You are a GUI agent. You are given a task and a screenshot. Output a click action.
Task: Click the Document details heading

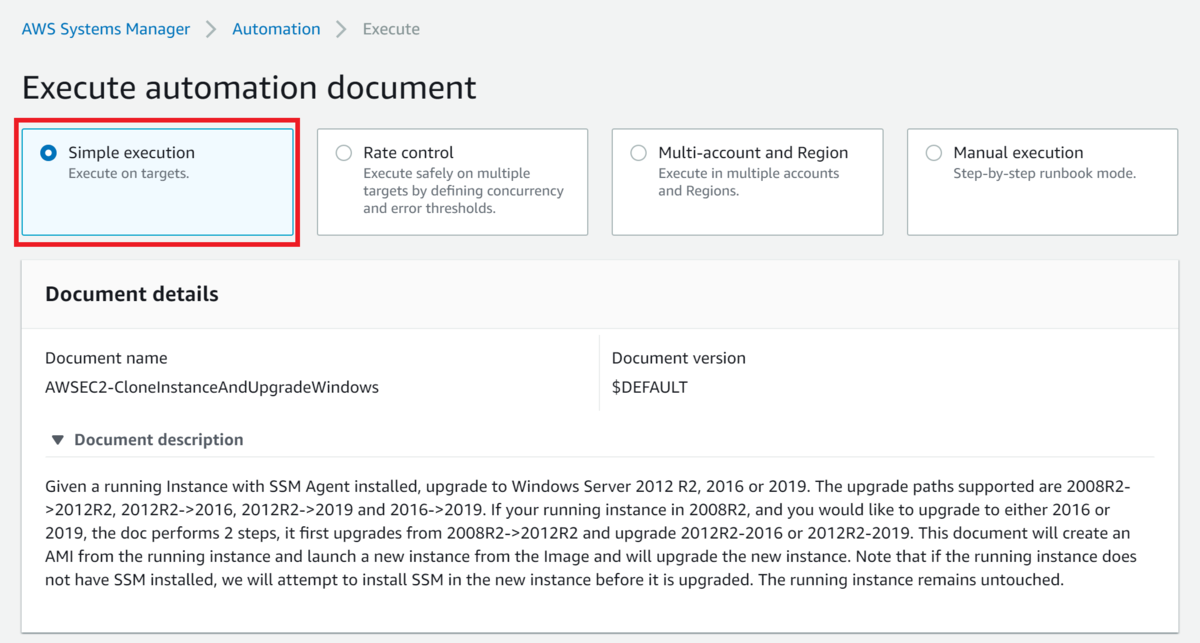pyautogui.click(x=132, y=294)
